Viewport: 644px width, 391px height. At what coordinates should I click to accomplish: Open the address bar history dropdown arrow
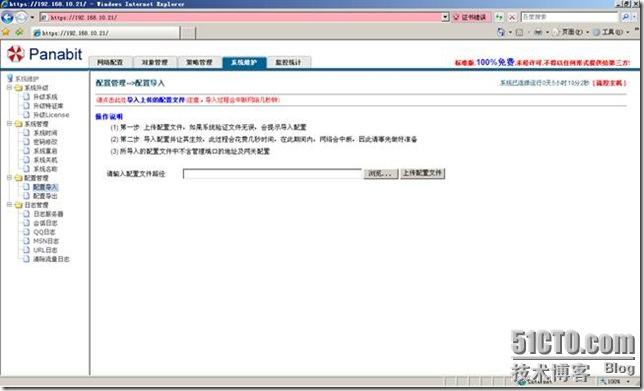[445, 17]
